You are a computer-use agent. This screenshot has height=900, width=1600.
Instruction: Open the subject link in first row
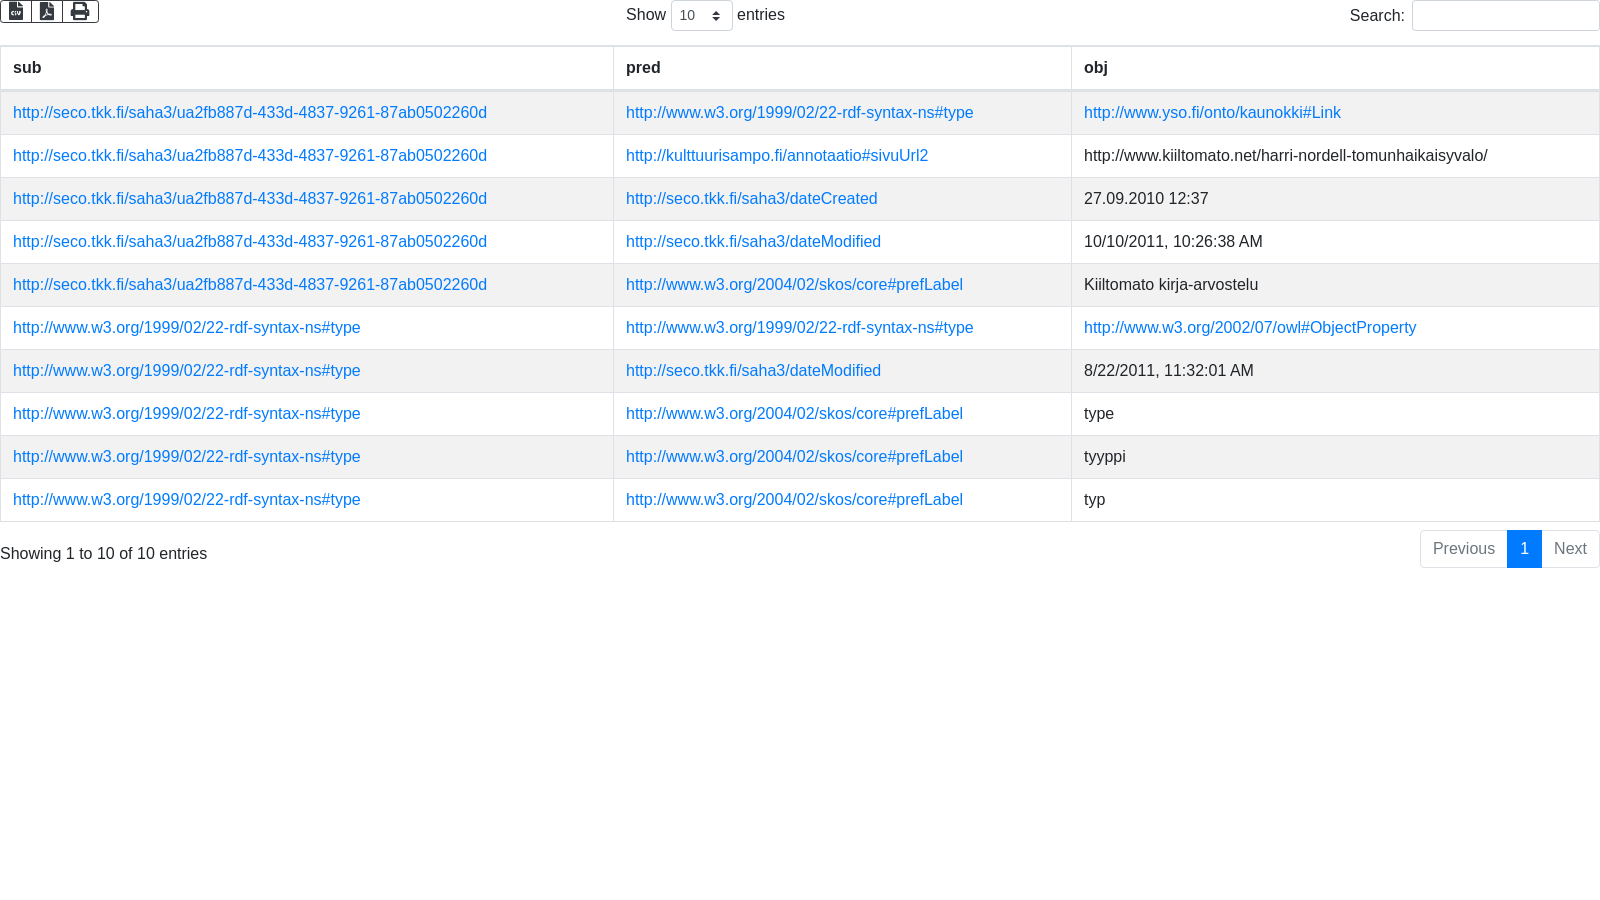pyautogui.click(x=250, y=113)
